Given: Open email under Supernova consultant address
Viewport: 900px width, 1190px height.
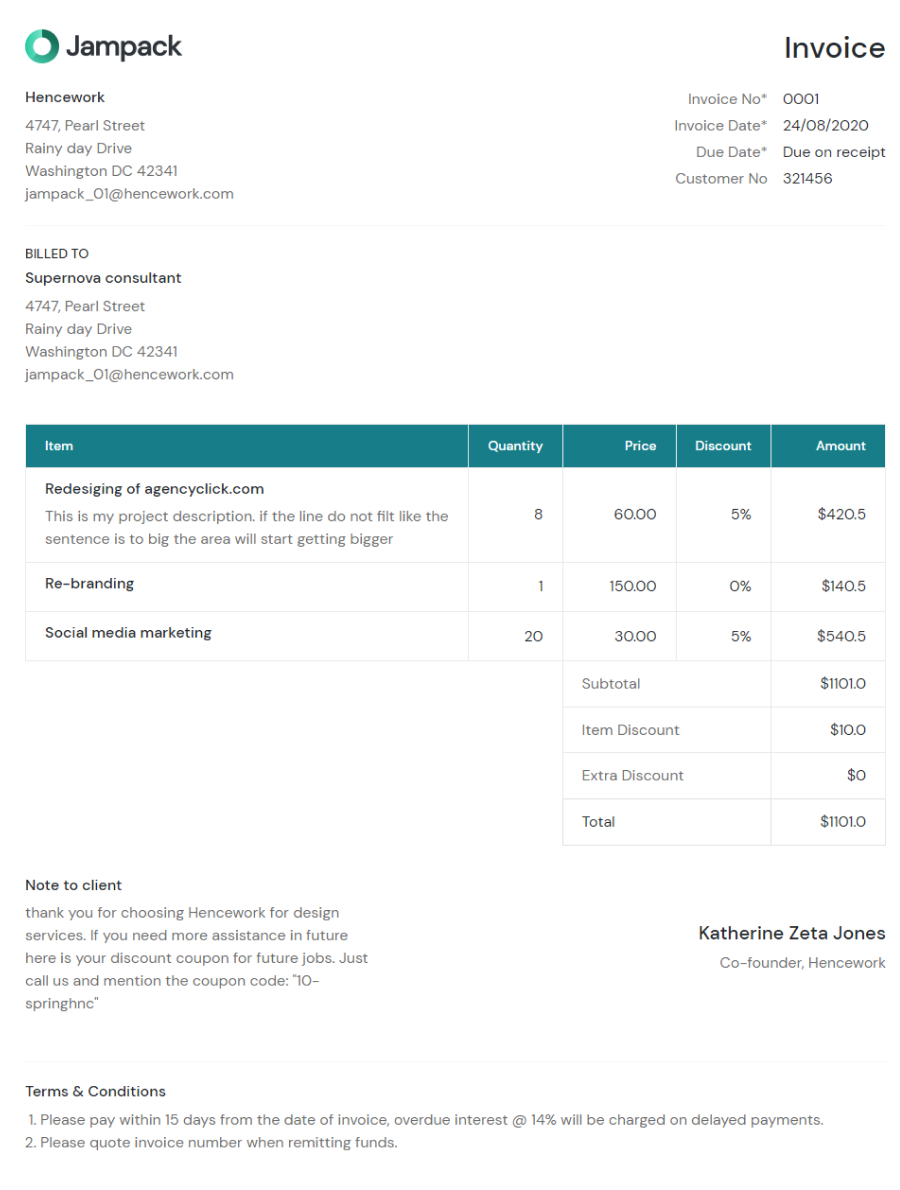Looking at the screenshot, I should [x=129, y=375].
